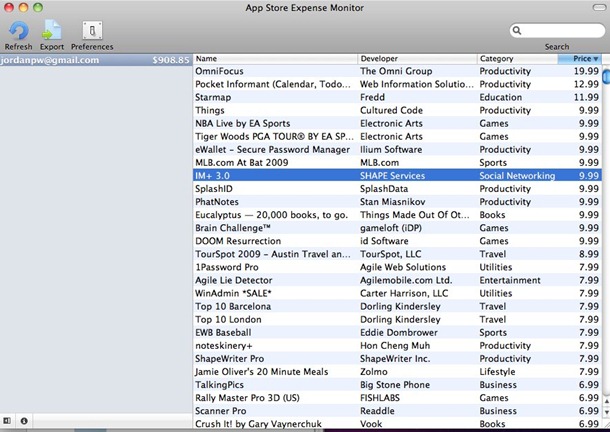Select the Top 10 London row
Image resolution: width=610 pixels, height=432 pixels.
[397, 320]
